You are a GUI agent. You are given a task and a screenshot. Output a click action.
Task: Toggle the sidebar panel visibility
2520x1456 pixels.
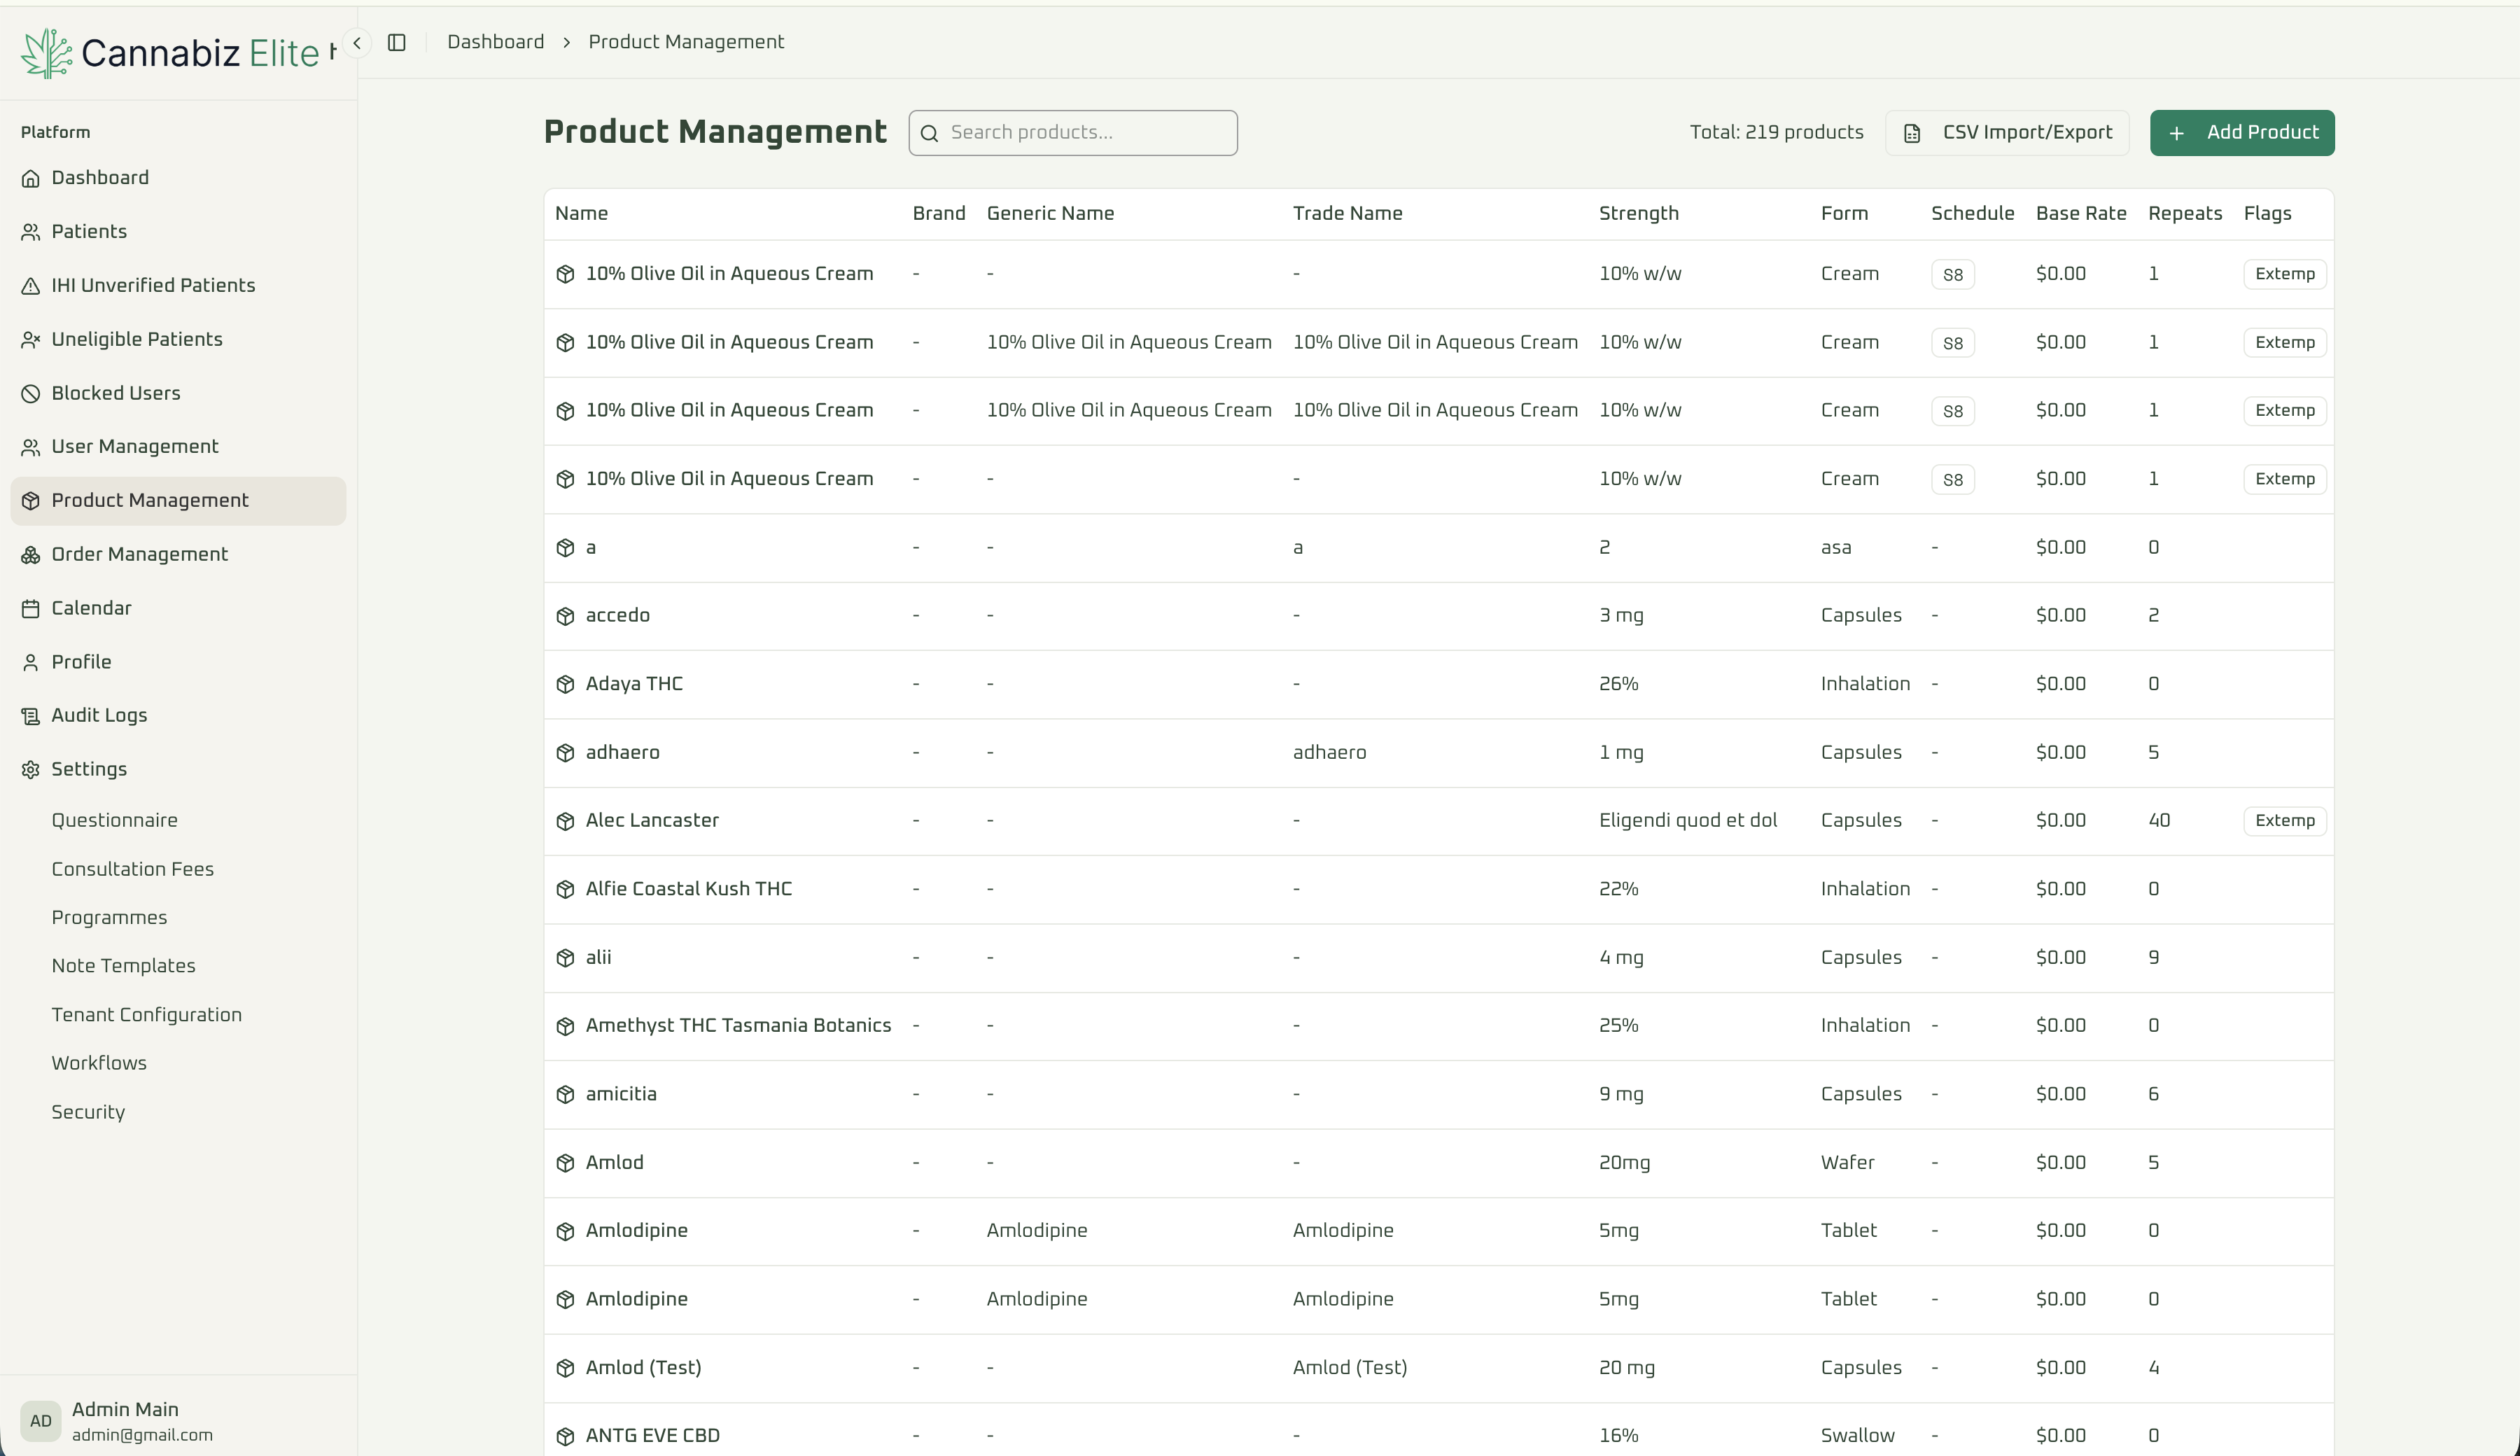point(397,42)
